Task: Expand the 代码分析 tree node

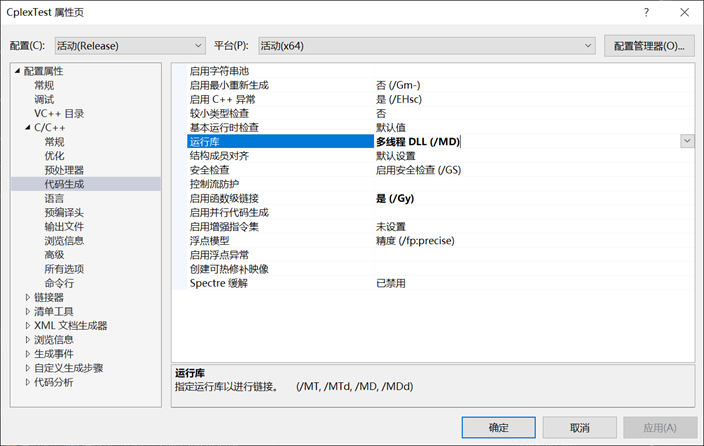Action: point(28,382)
